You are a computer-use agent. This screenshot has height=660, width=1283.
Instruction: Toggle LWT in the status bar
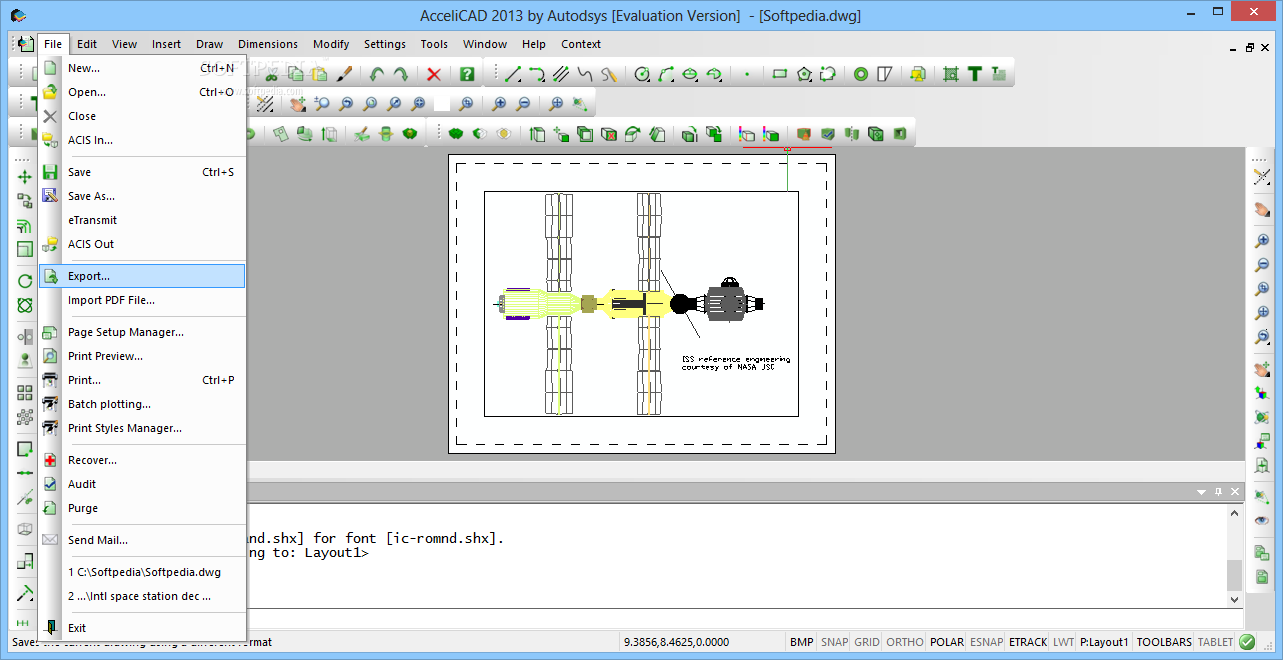(1063, 642)
